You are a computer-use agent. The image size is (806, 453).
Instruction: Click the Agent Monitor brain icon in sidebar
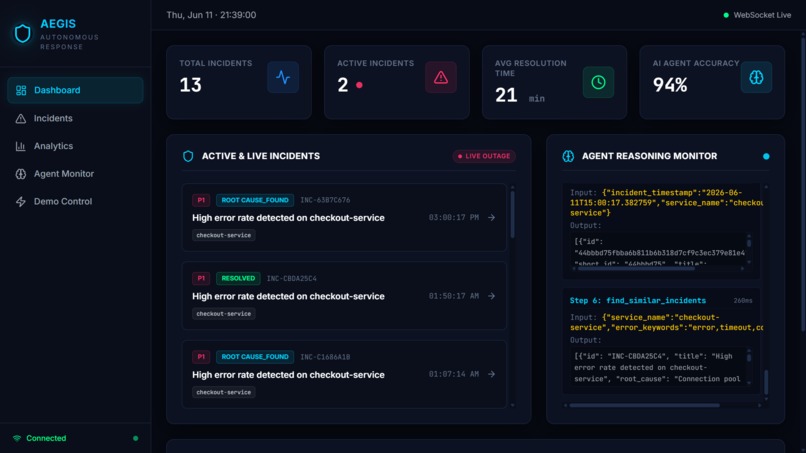pyautogui.click(x=21, y=174)
